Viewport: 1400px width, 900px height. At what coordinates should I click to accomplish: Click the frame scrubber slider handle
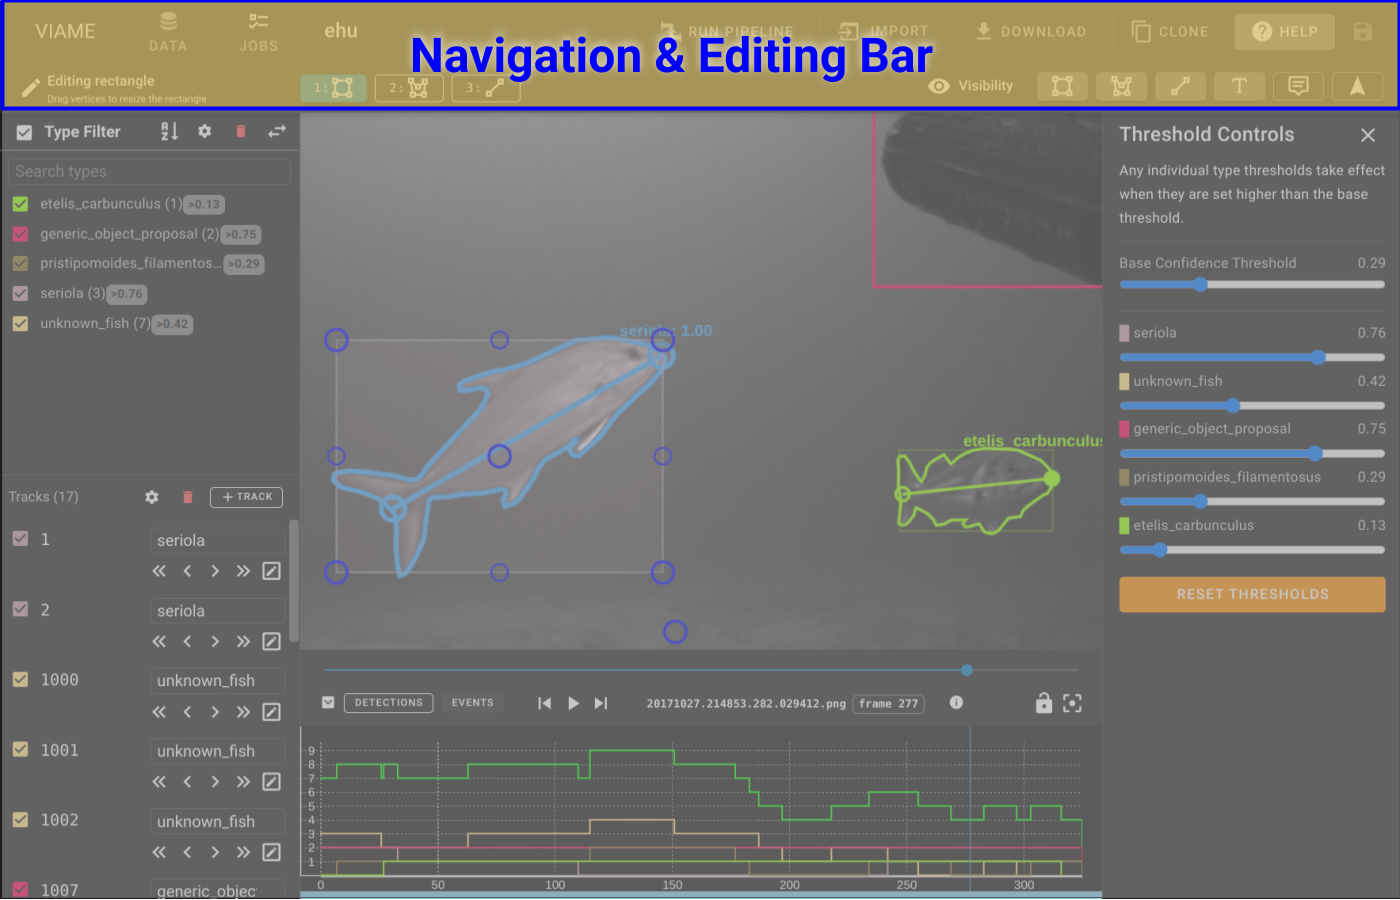pyautogui.click(x=967, y=670)
